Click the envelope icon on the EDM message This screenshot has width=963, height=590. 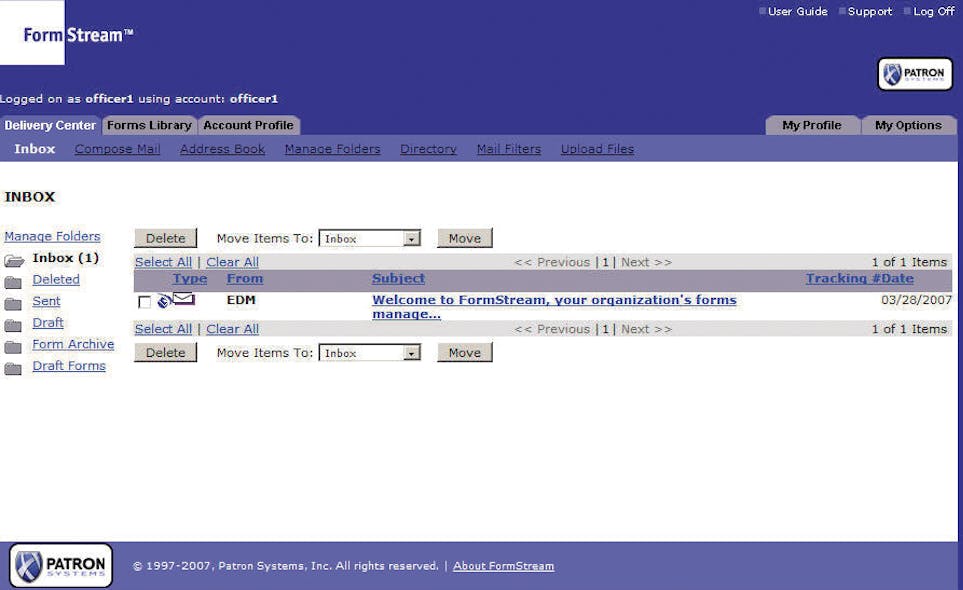[x=184, y=299]
